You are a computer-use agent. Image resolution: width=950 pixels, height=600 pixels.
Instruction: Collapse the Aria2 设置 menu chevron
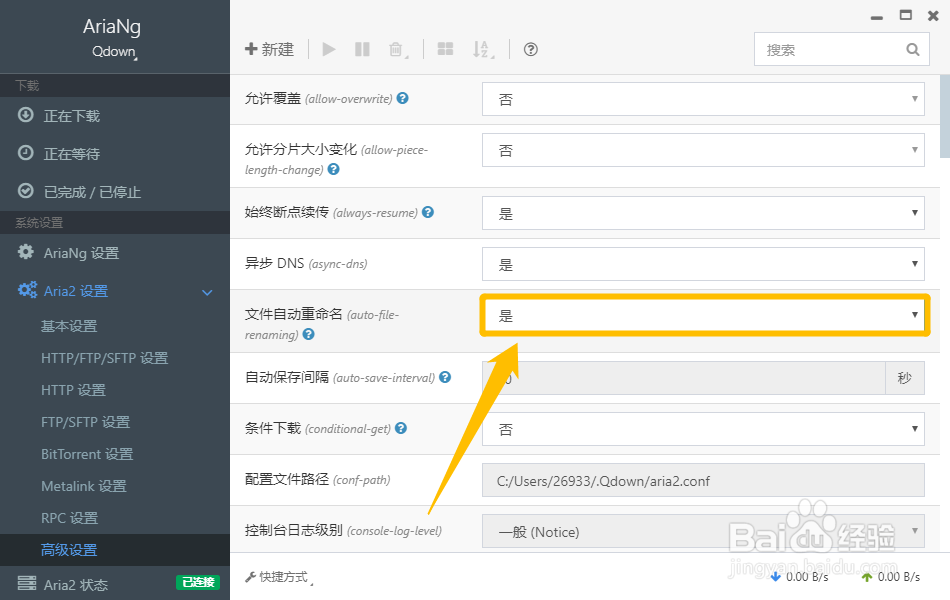coord(207,292)
